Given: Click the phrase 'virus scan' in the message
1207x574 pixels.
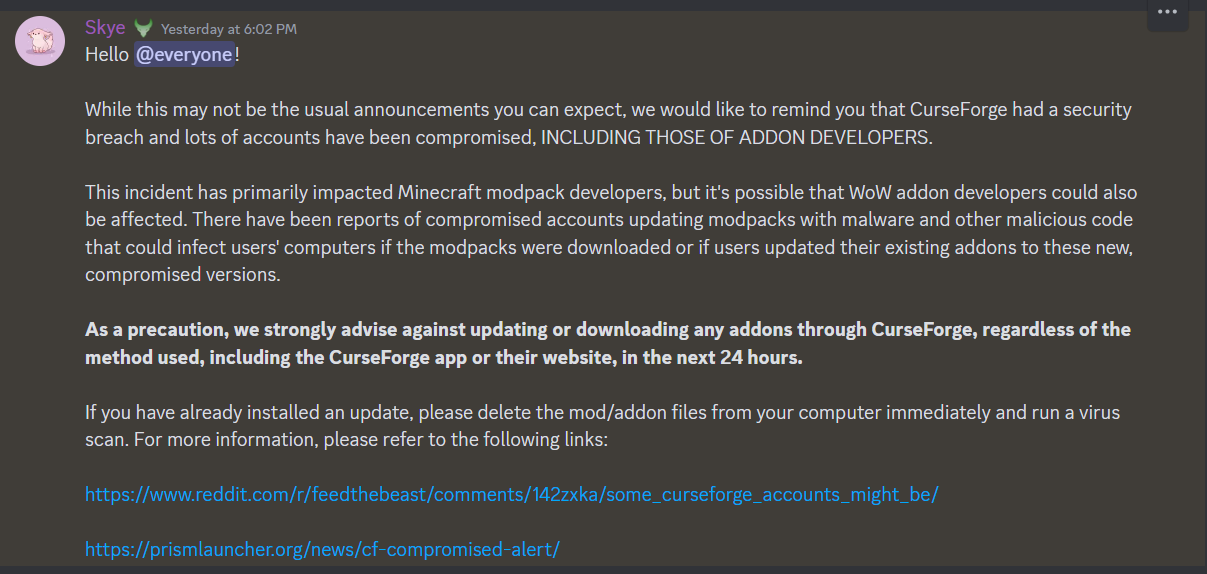Looking at the screenshot, I should point(1108,412).
